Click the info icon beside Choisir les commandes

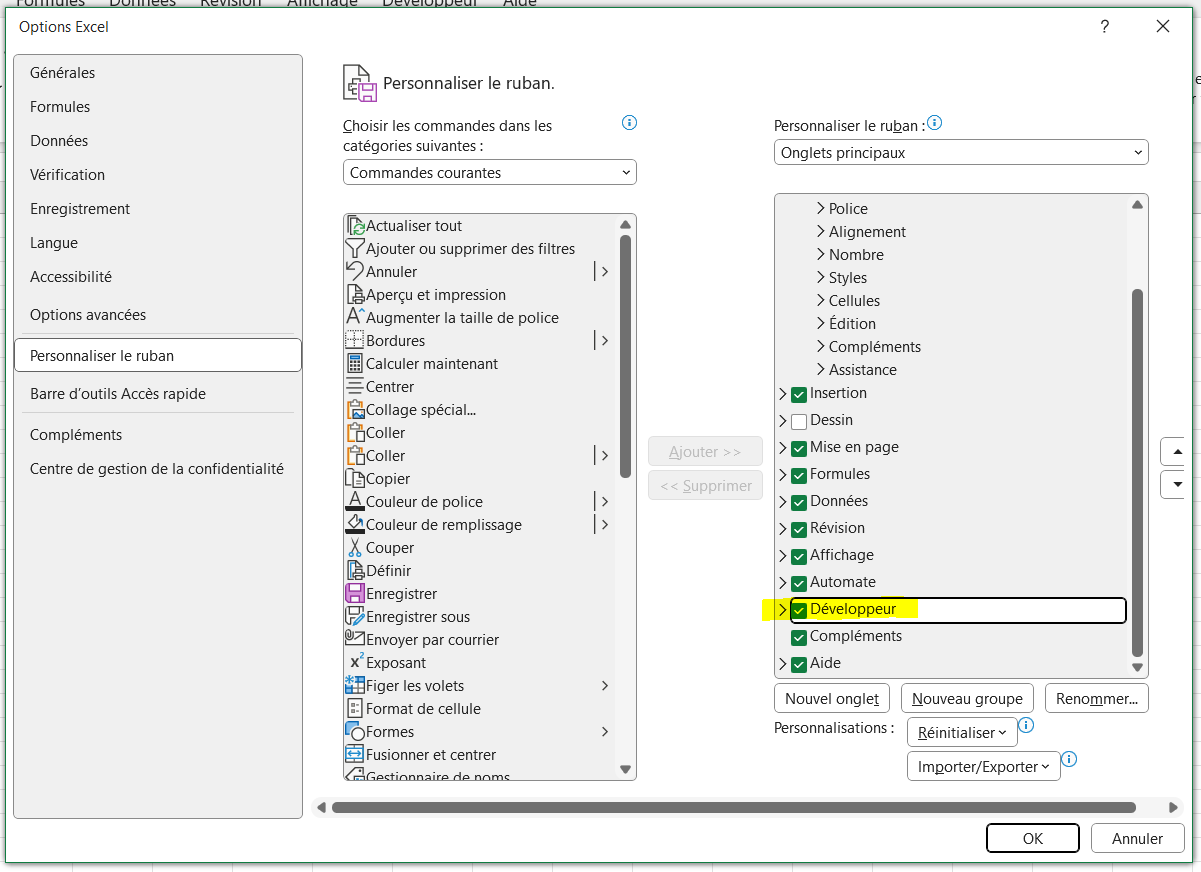(629, 123)
